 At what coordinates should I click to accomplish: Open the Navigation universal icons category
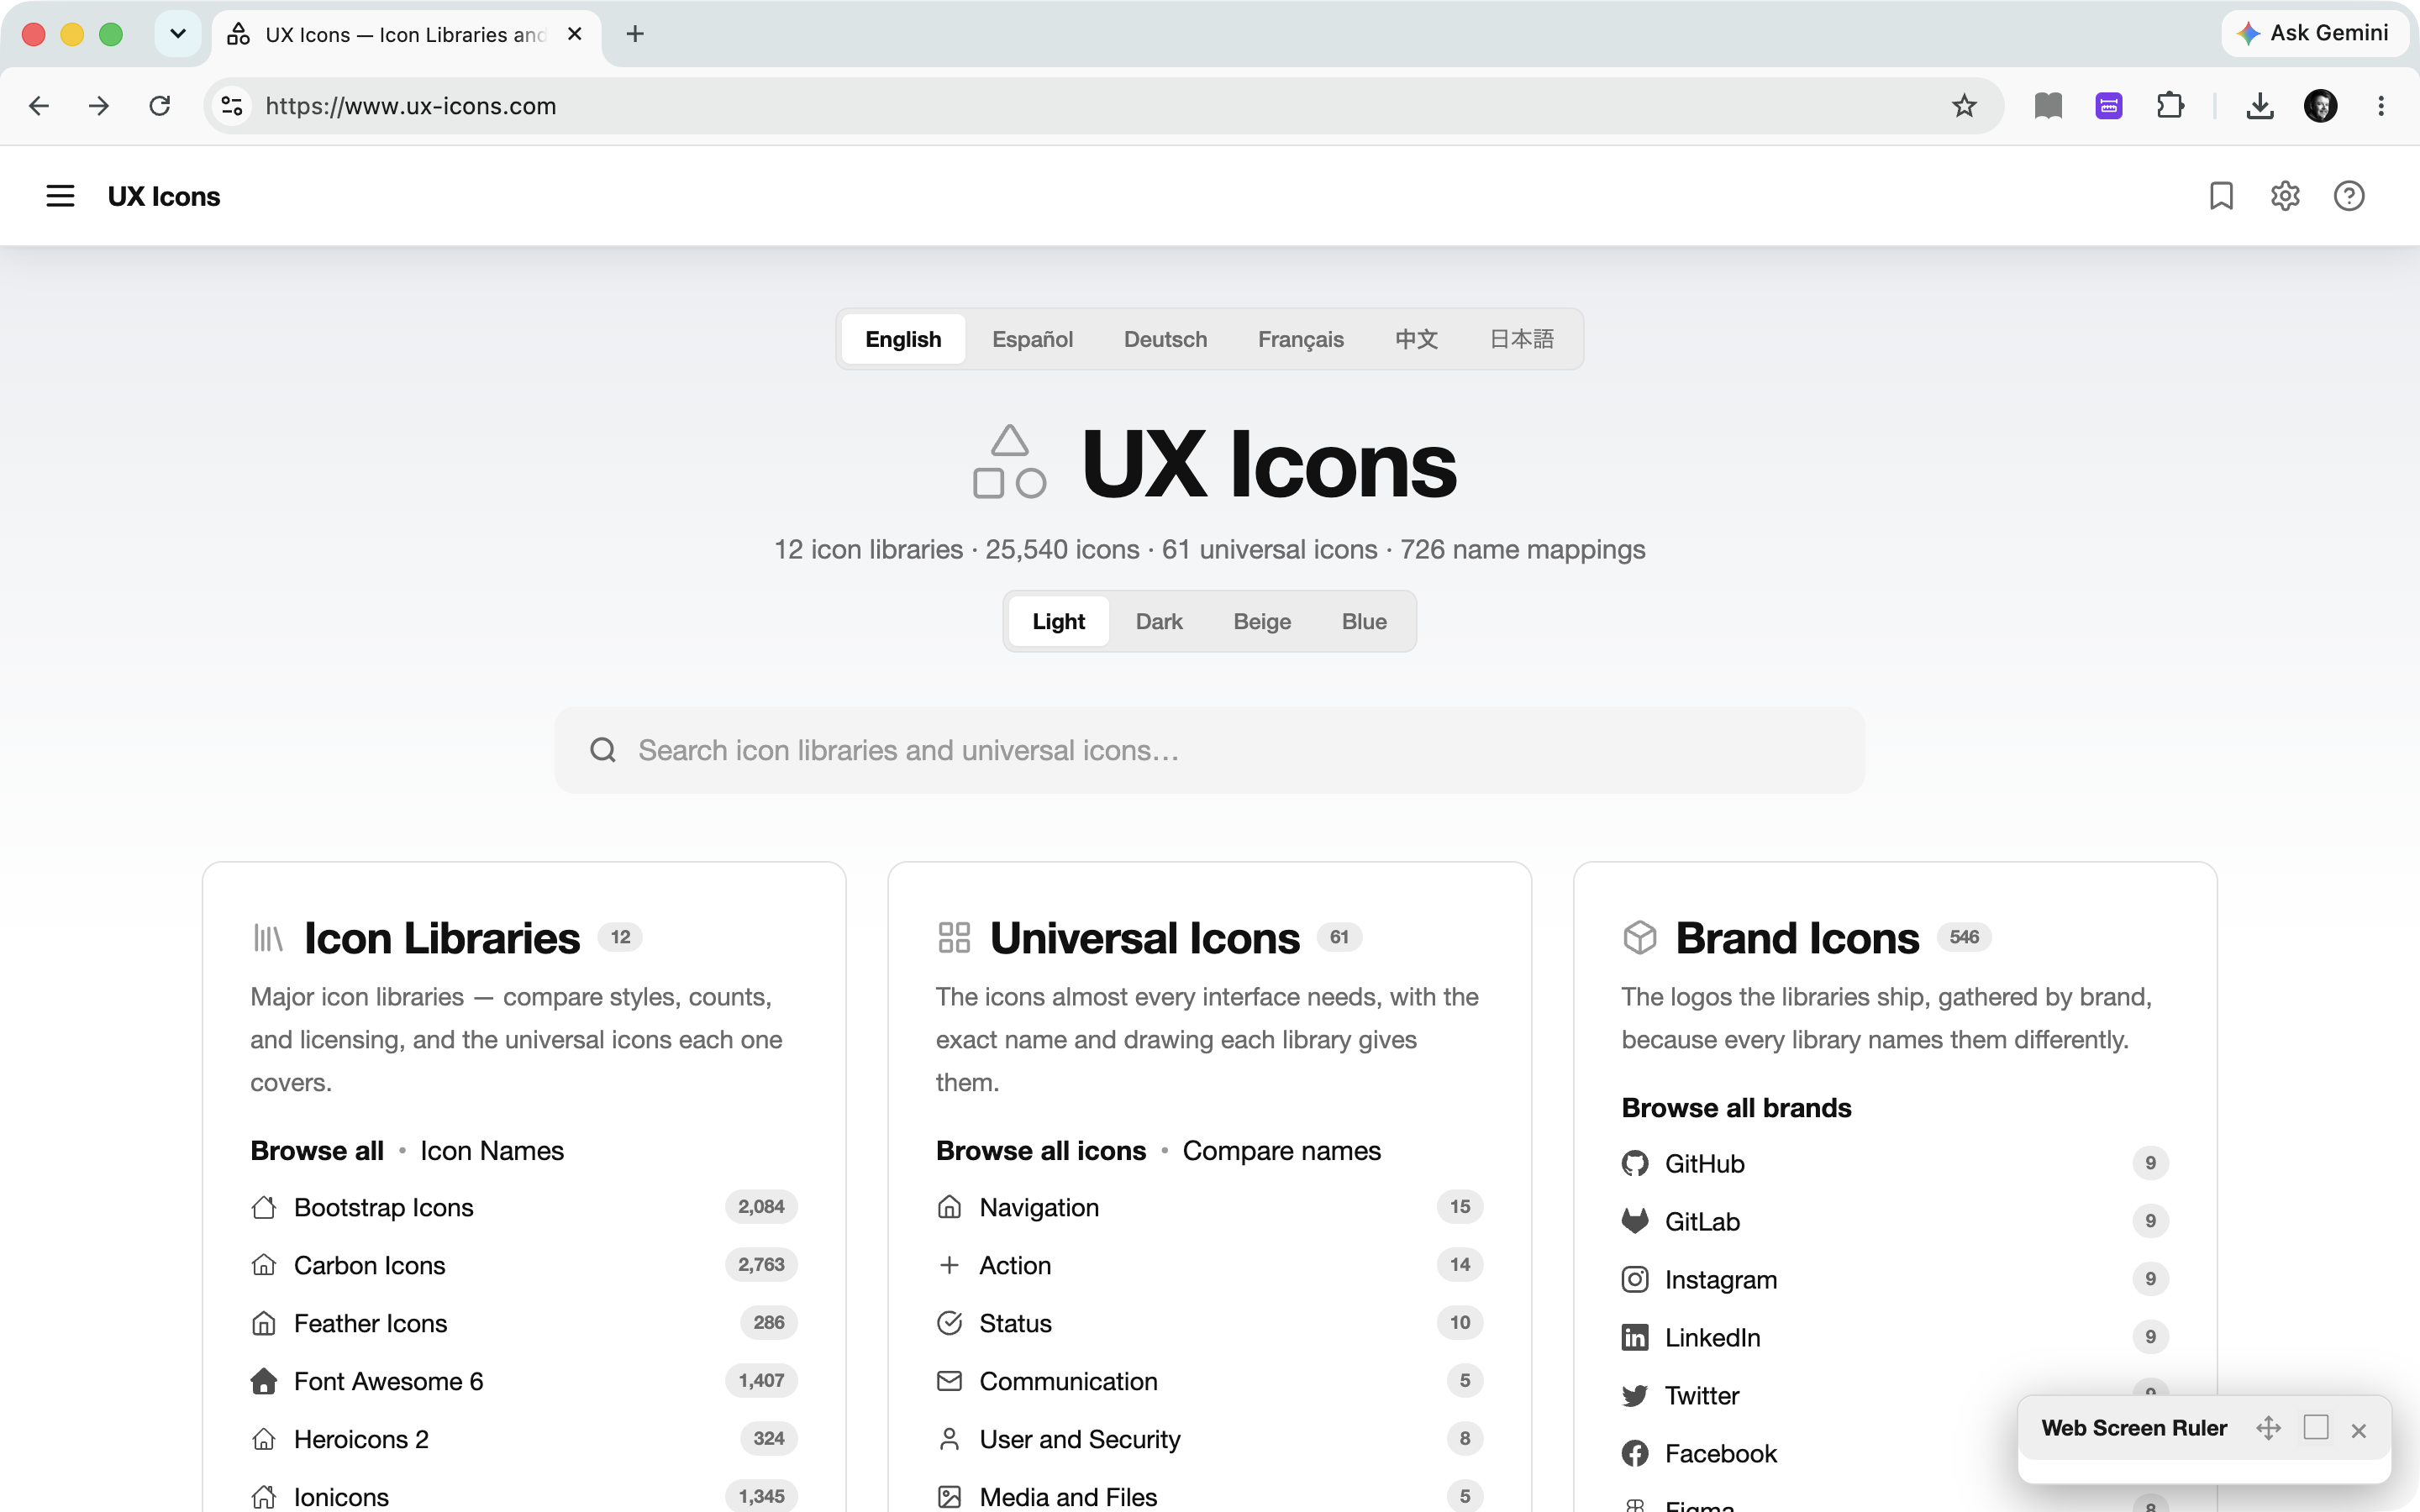[x=1209, y=1207]
